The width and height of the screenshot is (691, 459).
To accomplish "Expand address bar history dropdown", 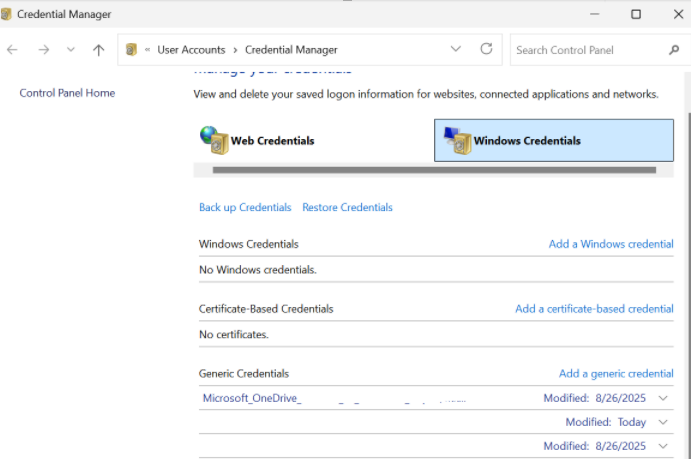I will 456,48.
